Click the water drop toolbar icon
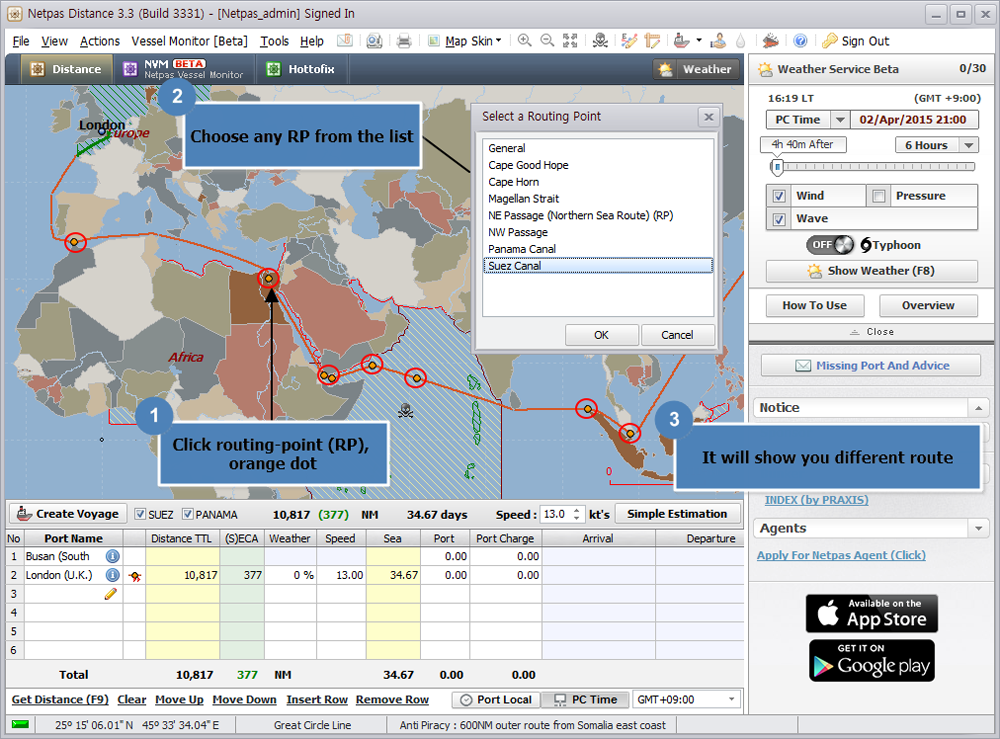The width and height of the screenshot is (1000, 739). pyautogui.click(x=740, y=41)
